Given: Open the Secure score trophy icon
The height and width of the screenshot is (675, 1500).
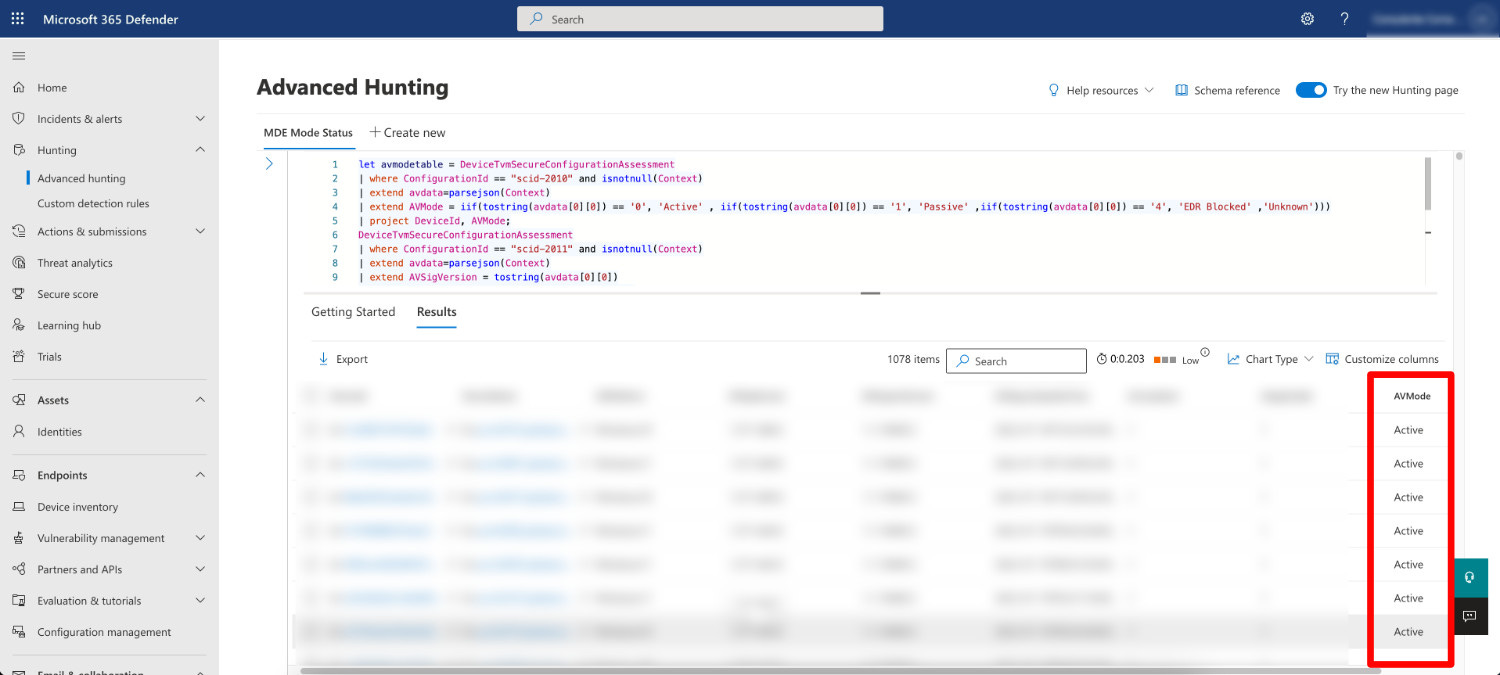Looking at the screenshot, I should point(18,294).
